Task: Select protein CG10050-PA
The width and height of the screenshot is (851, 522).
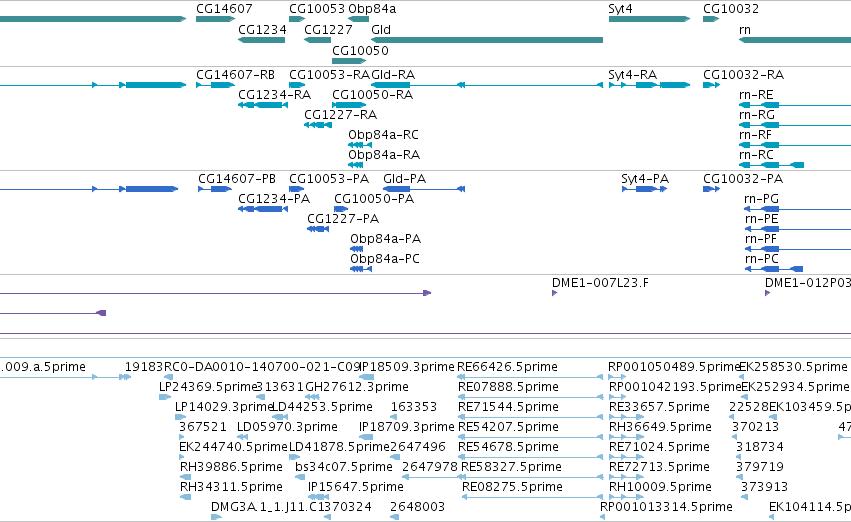Action: (x=374, y=199)
